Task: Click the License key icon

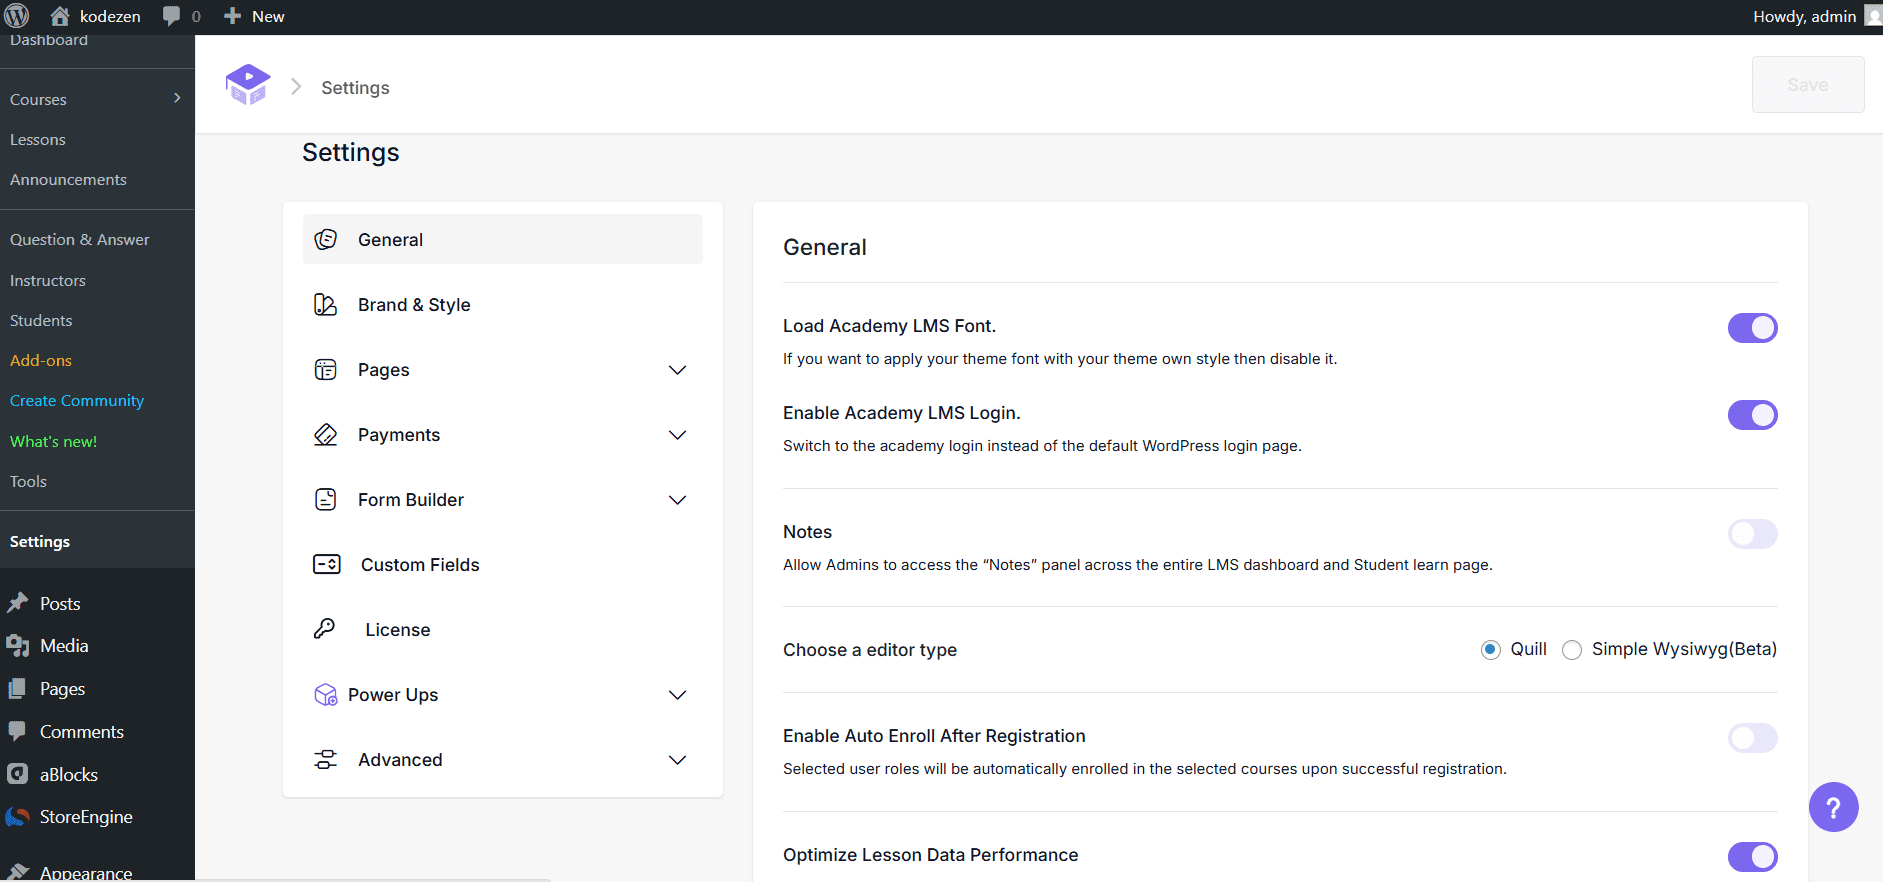Action: [x=325, y=629]
